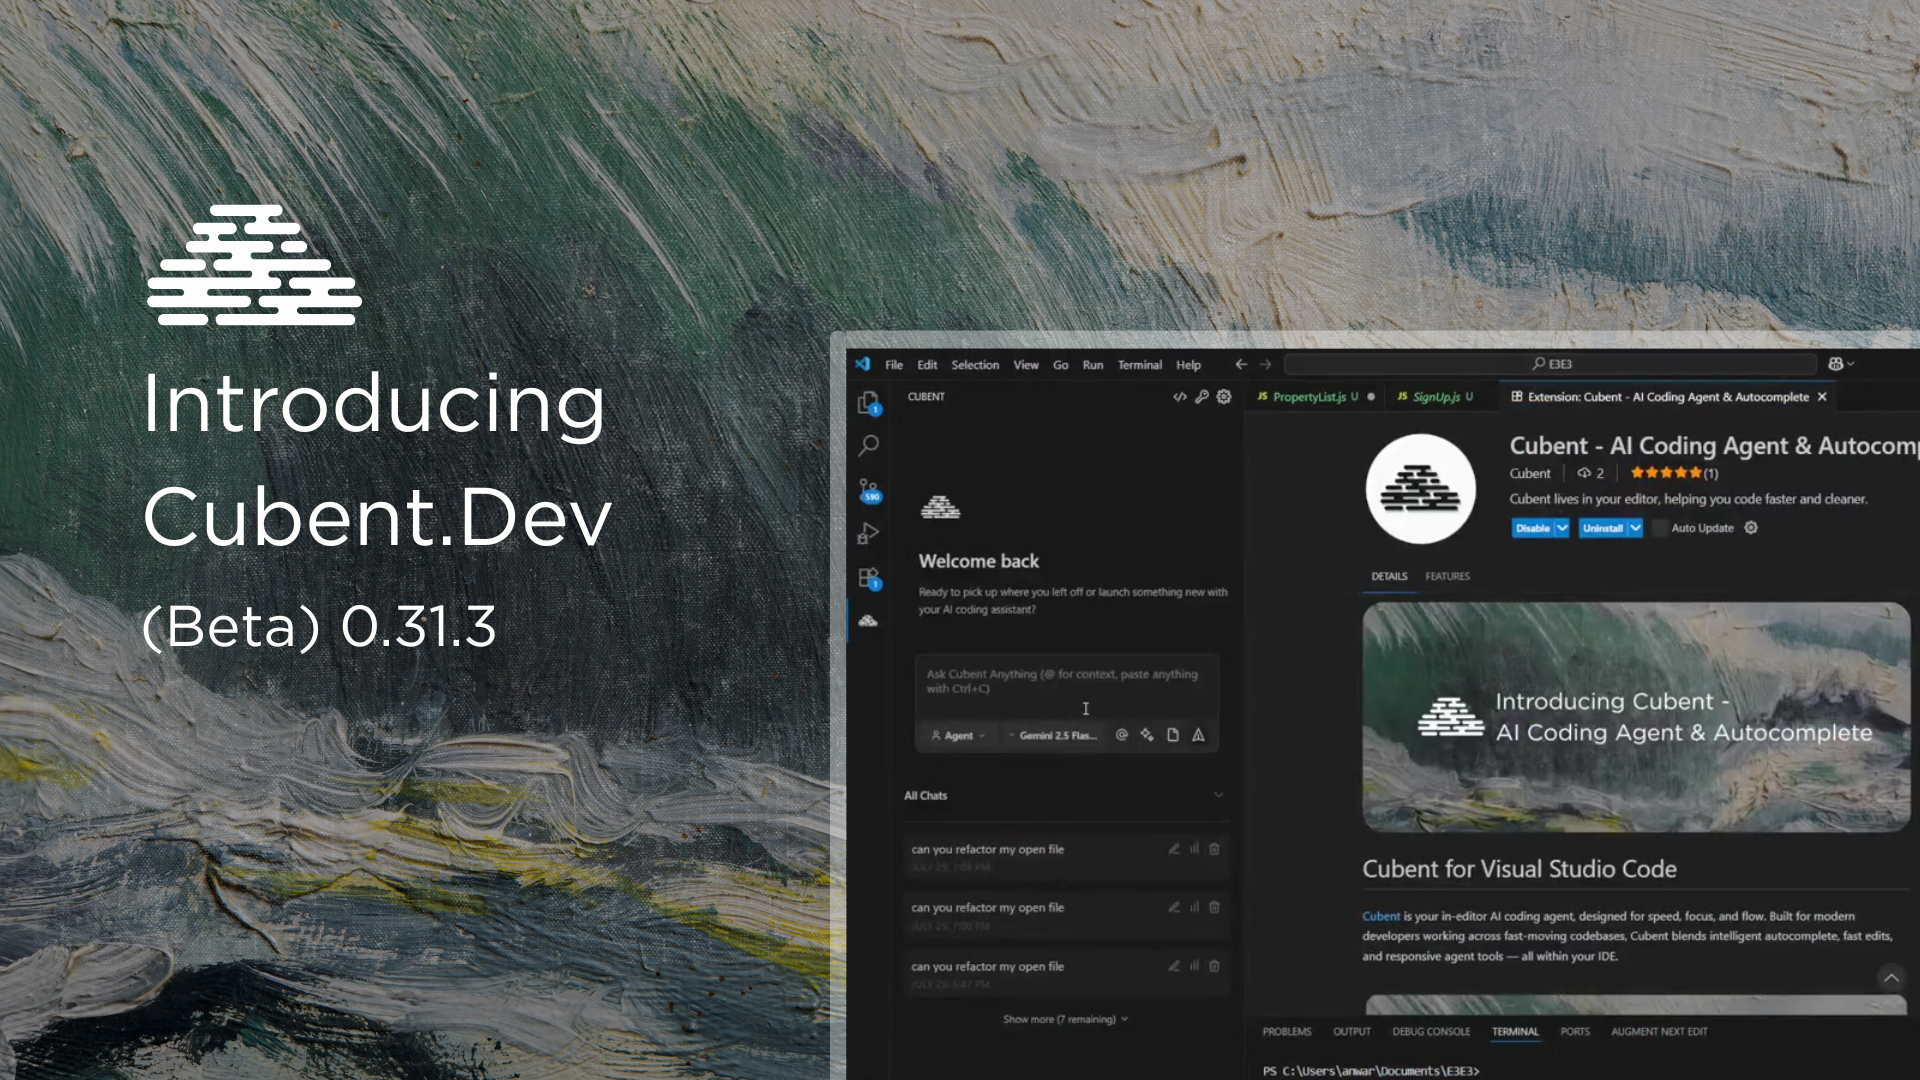Rename the chat dated 6:47 PM with pencil icon
This screenshot has width=1920, height=1080.
click(x=1174, y=966)
